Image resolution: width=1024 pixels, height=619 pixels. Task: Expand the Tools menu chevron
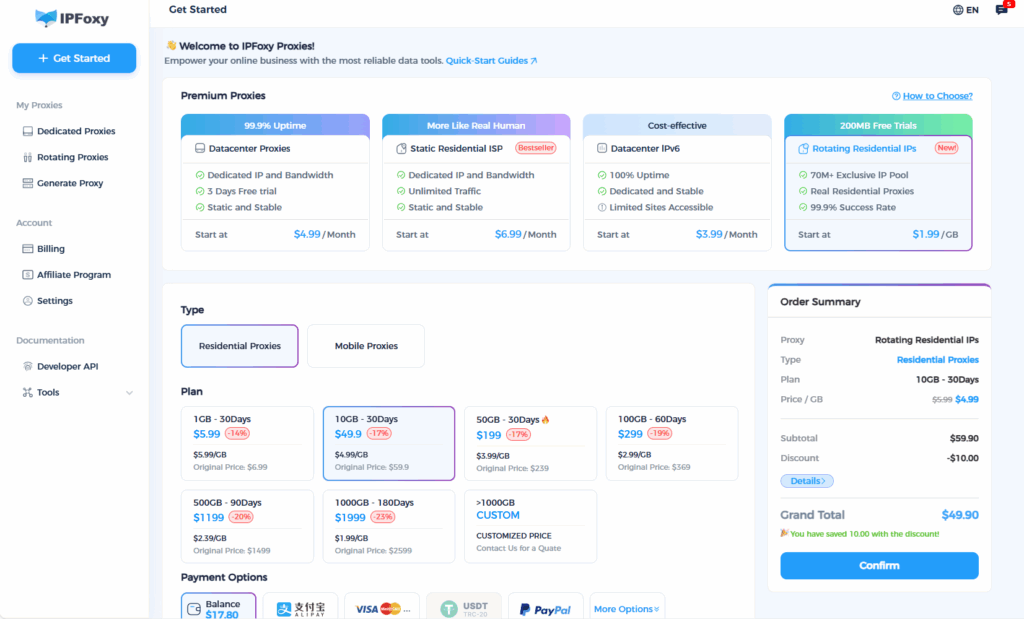click(x=129, y=393)
